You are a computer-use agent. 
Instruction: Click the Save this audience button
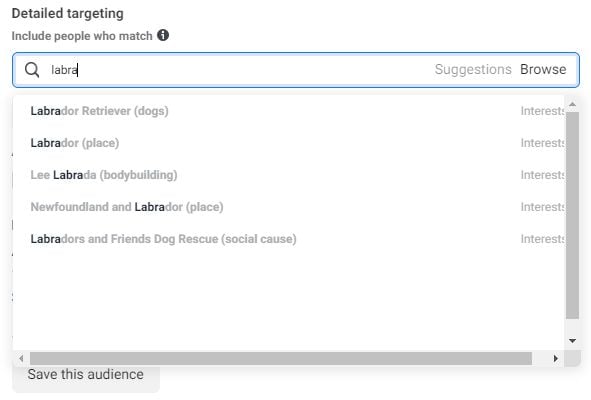pos(86,375)
